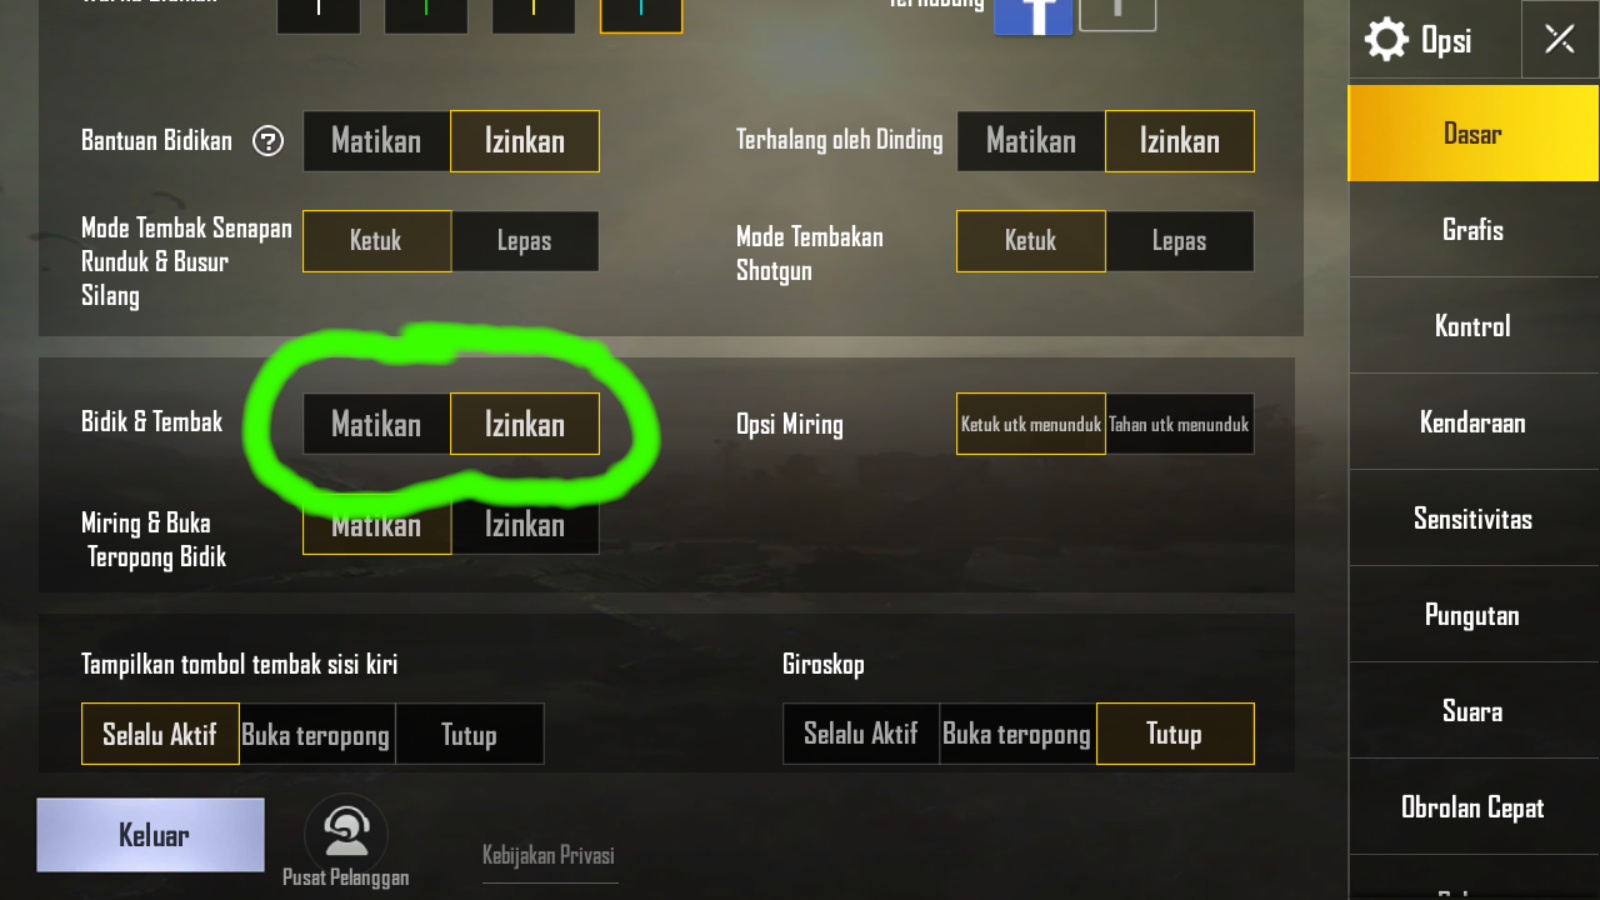Enable Izinkan for Miring & Buka Teropong Bidik
The image size is (1600, 900).
pos(525,524)
